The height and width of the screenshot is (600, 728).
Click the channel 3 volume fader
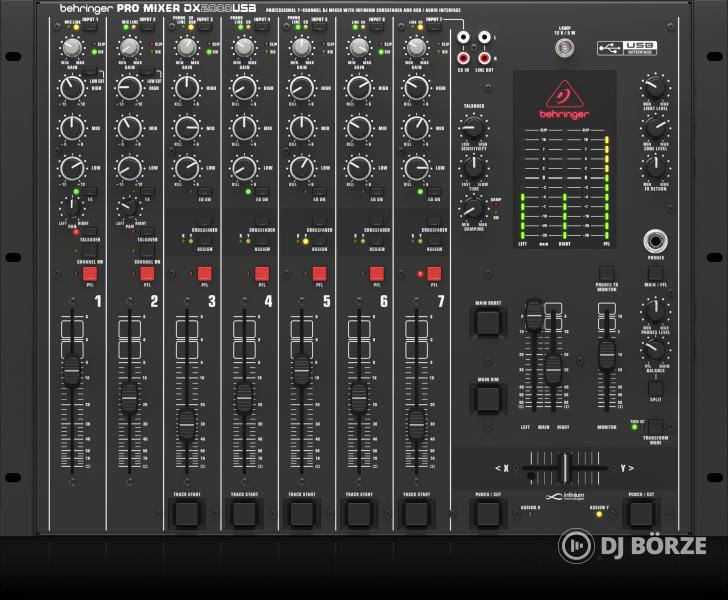(187, 424)
